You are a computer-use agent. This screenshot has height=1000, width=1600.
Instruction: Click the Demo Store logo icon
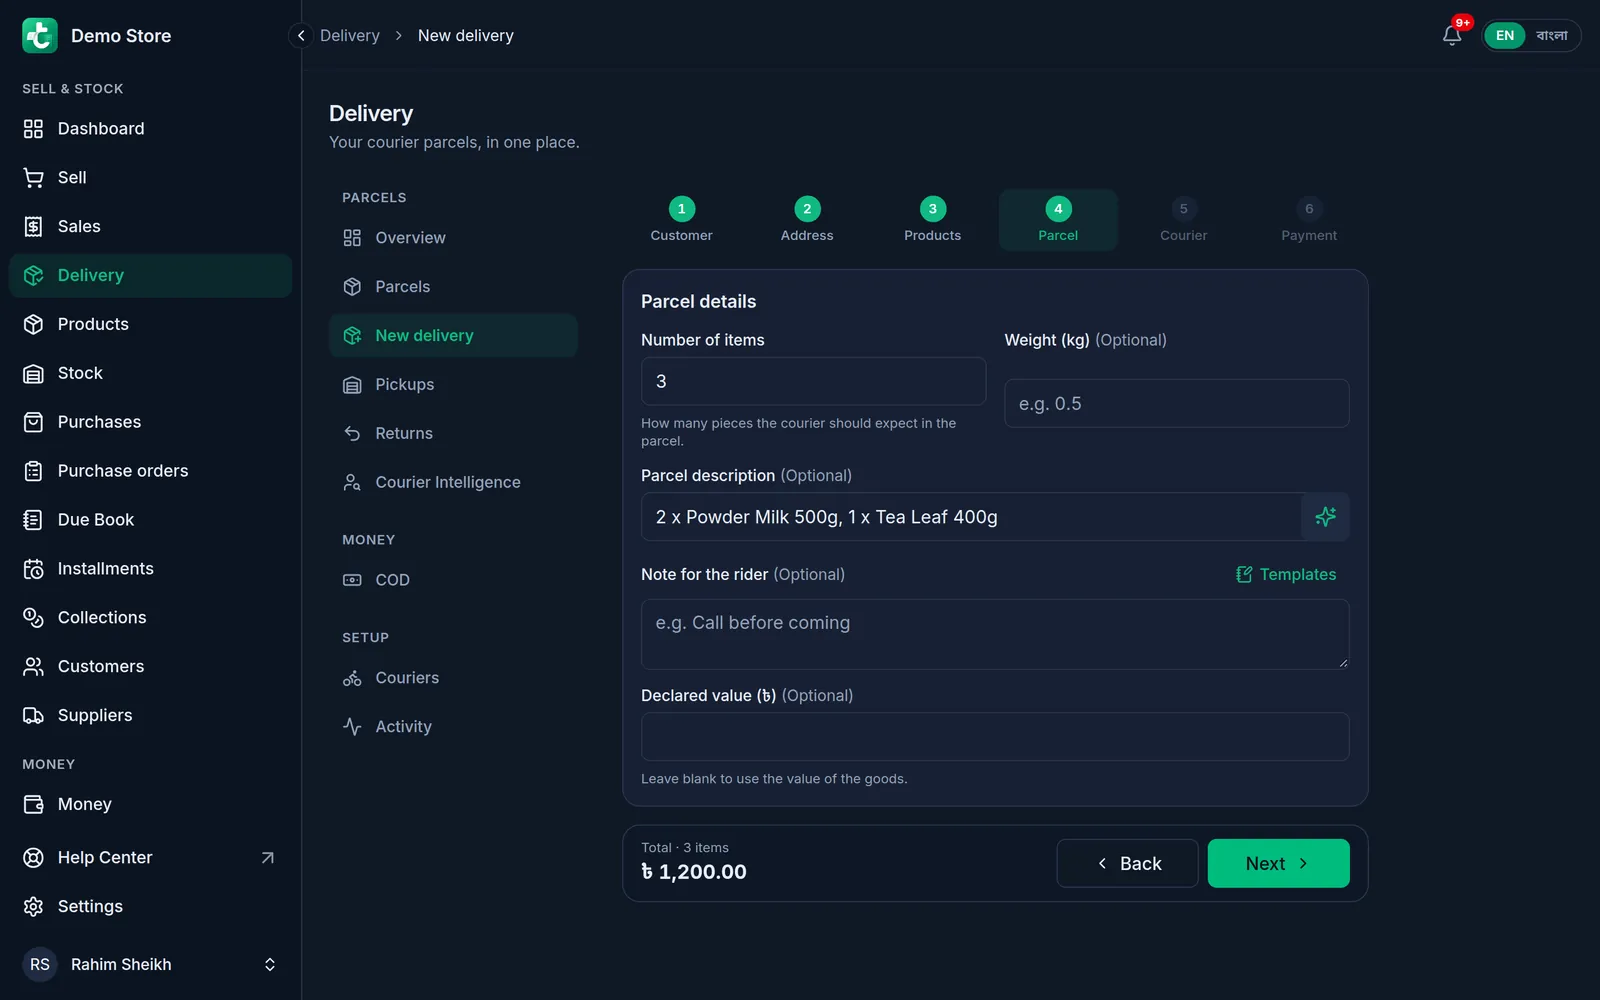point(40,35)
